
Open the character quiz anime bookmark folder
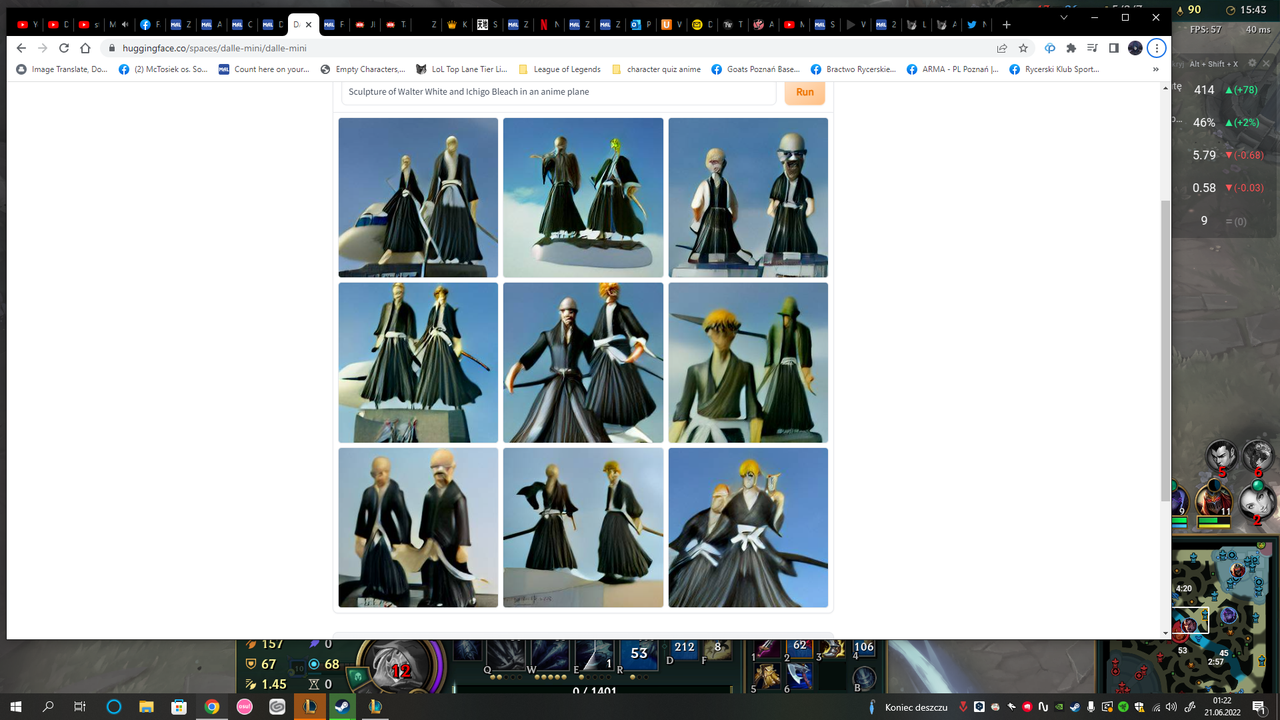pos(656,69)
